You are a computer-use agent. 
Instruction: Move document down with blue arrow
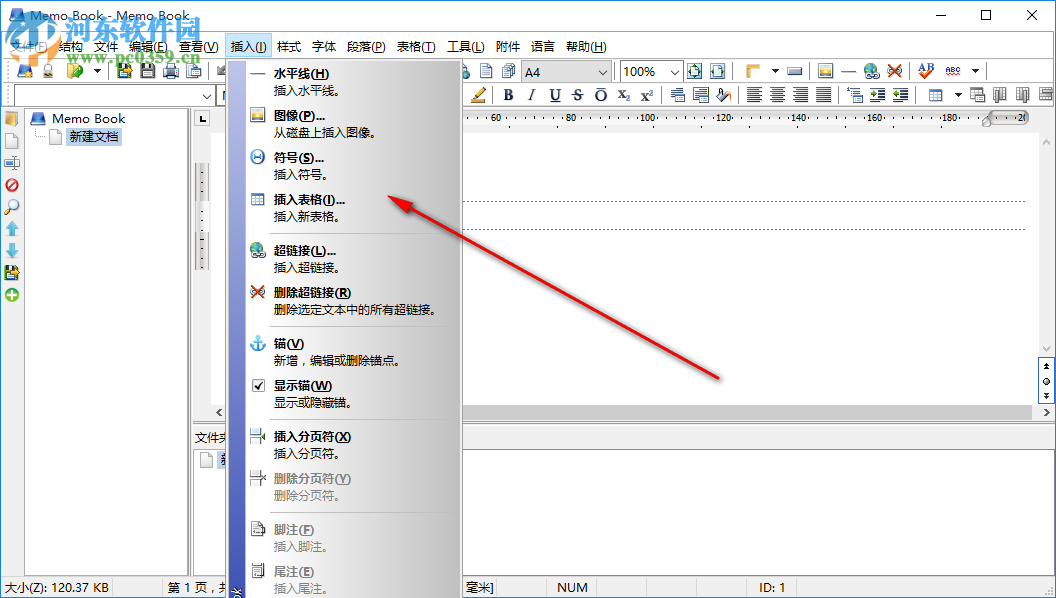click(12, 251)
